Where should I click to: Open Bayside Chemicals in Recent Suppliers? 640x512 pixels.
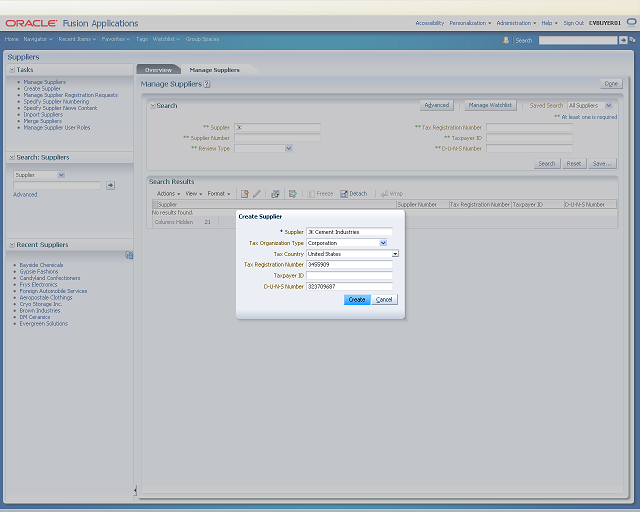(41, 265)
